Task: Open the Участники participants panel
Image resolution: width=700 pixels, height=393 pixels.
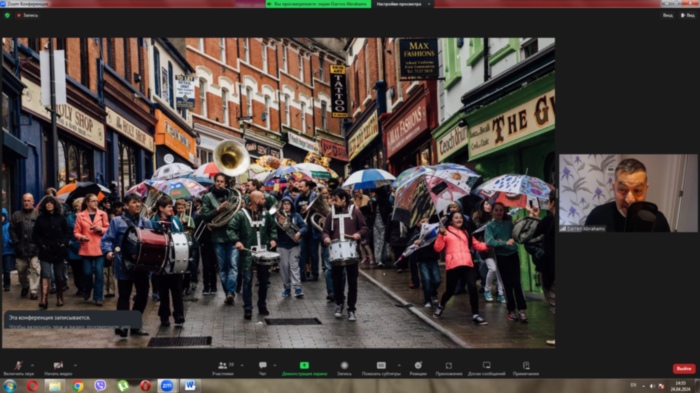Action: tap(223, 368)
